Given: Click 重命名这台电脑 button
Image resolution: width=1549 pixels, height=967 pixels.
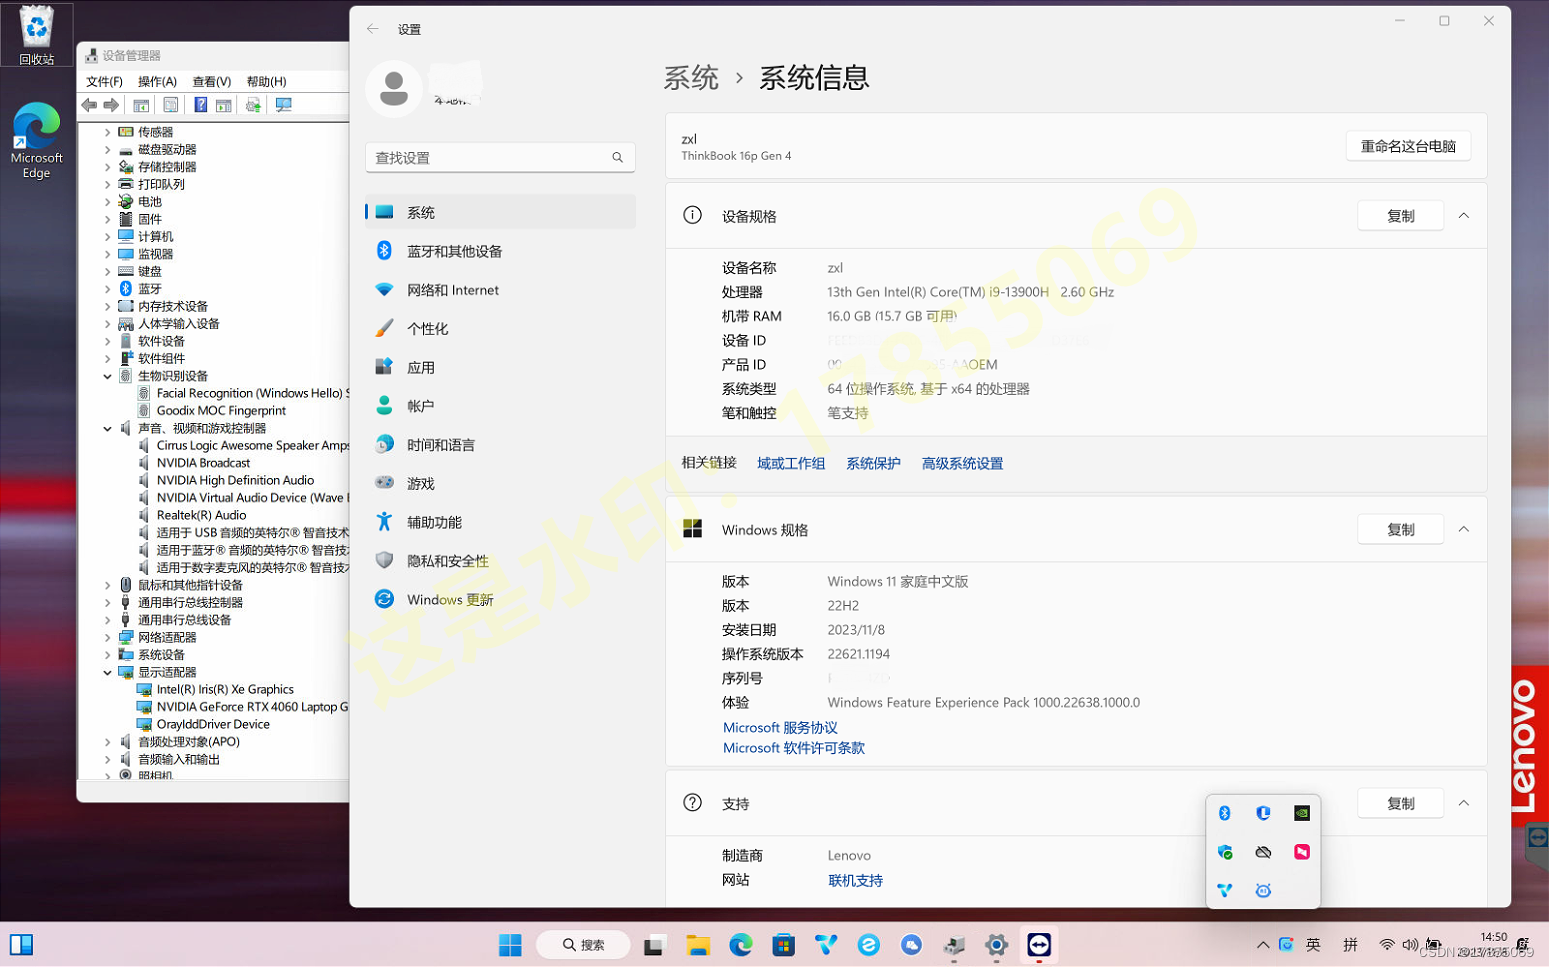Looking at the screenshot, I should point(1408,146).
